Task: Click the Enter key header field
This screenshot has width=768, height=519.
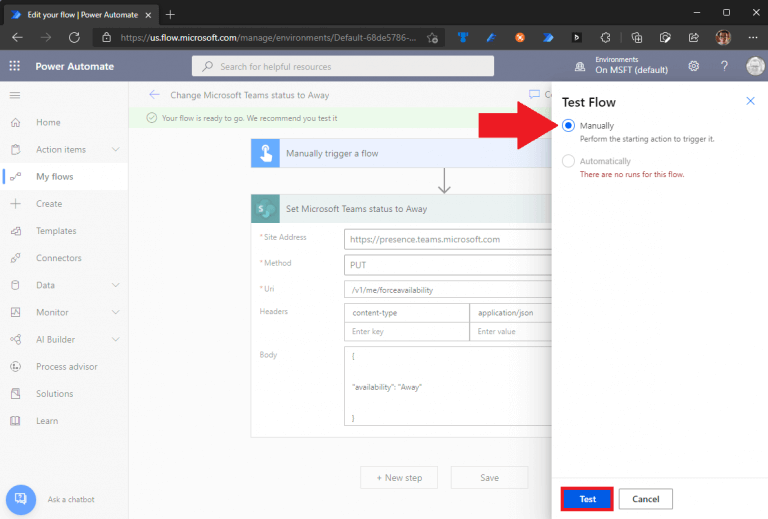Action: [407, 331]
